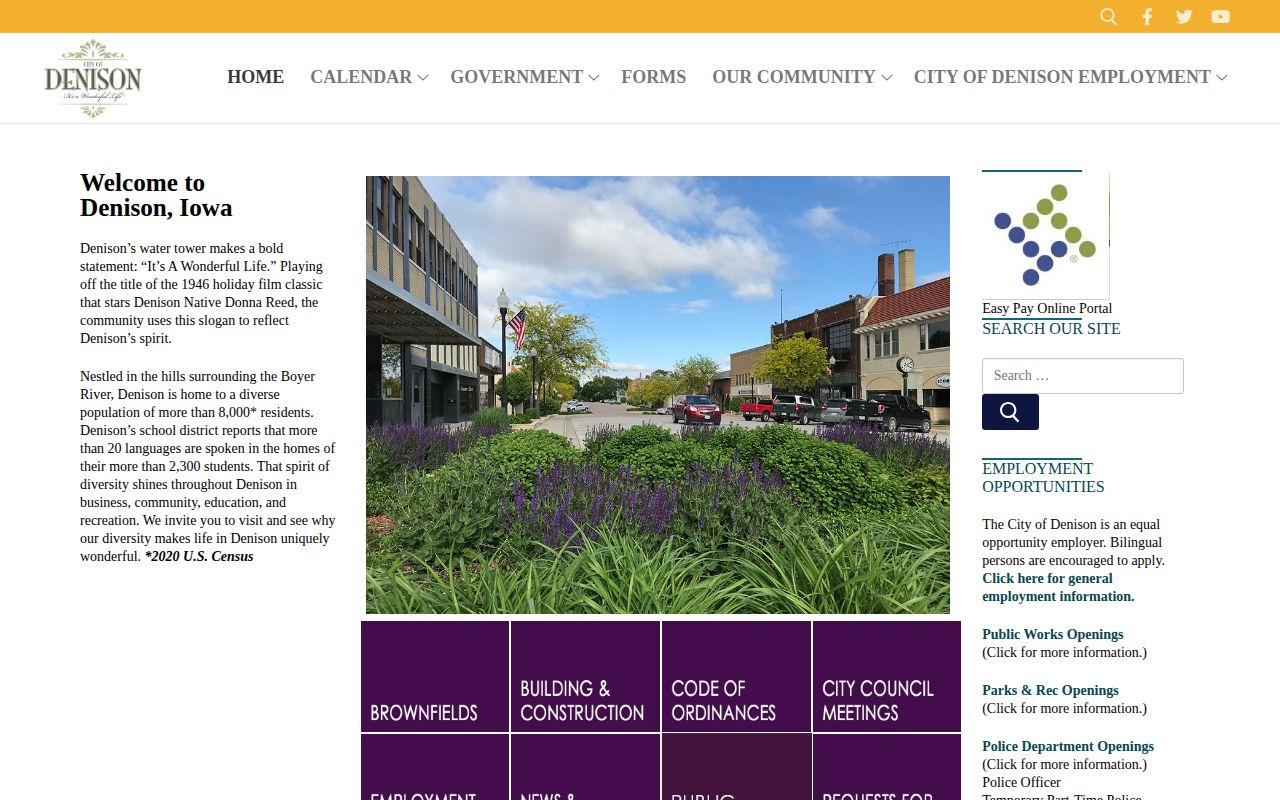
Task: Open the Government menu item
Action: pos(516,77)
